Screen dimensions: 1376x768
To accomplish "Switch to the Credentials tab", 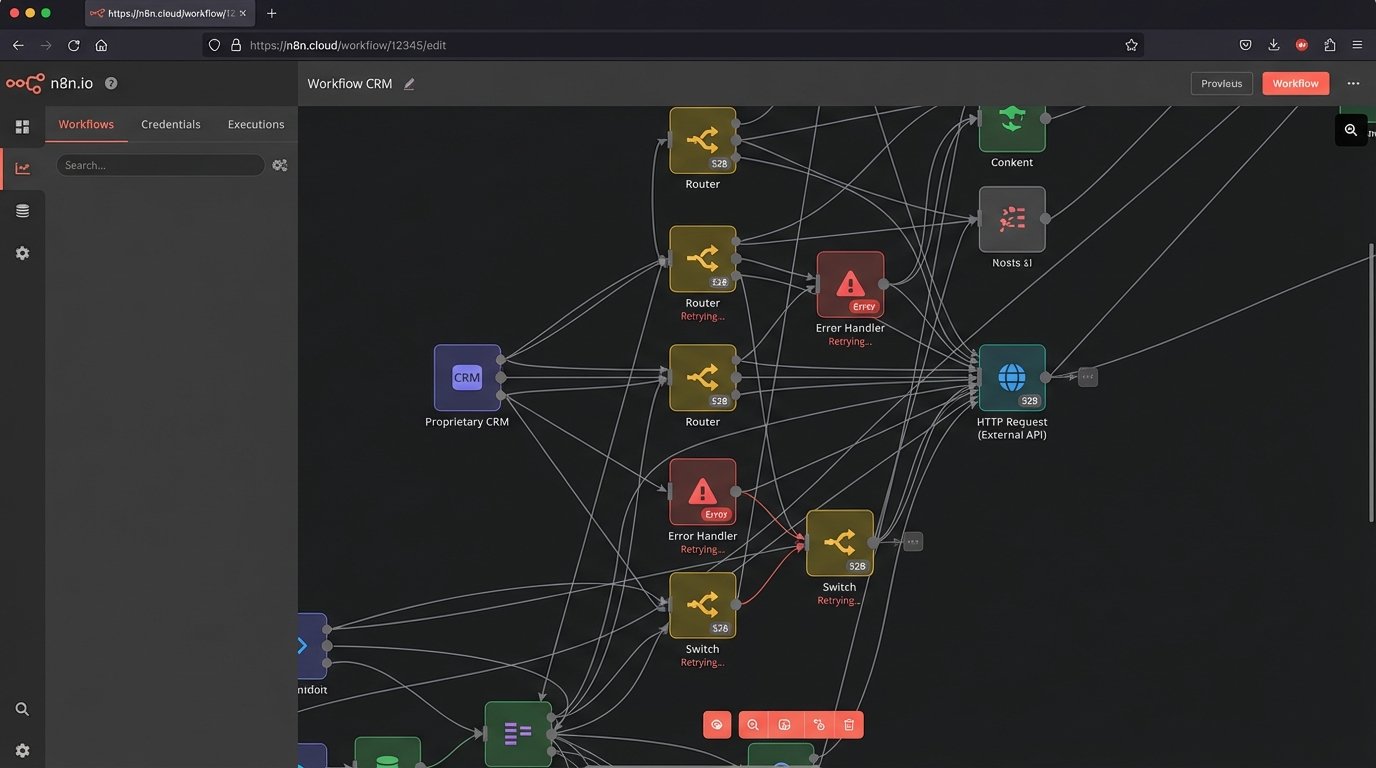I will click(x=171, y=124).
